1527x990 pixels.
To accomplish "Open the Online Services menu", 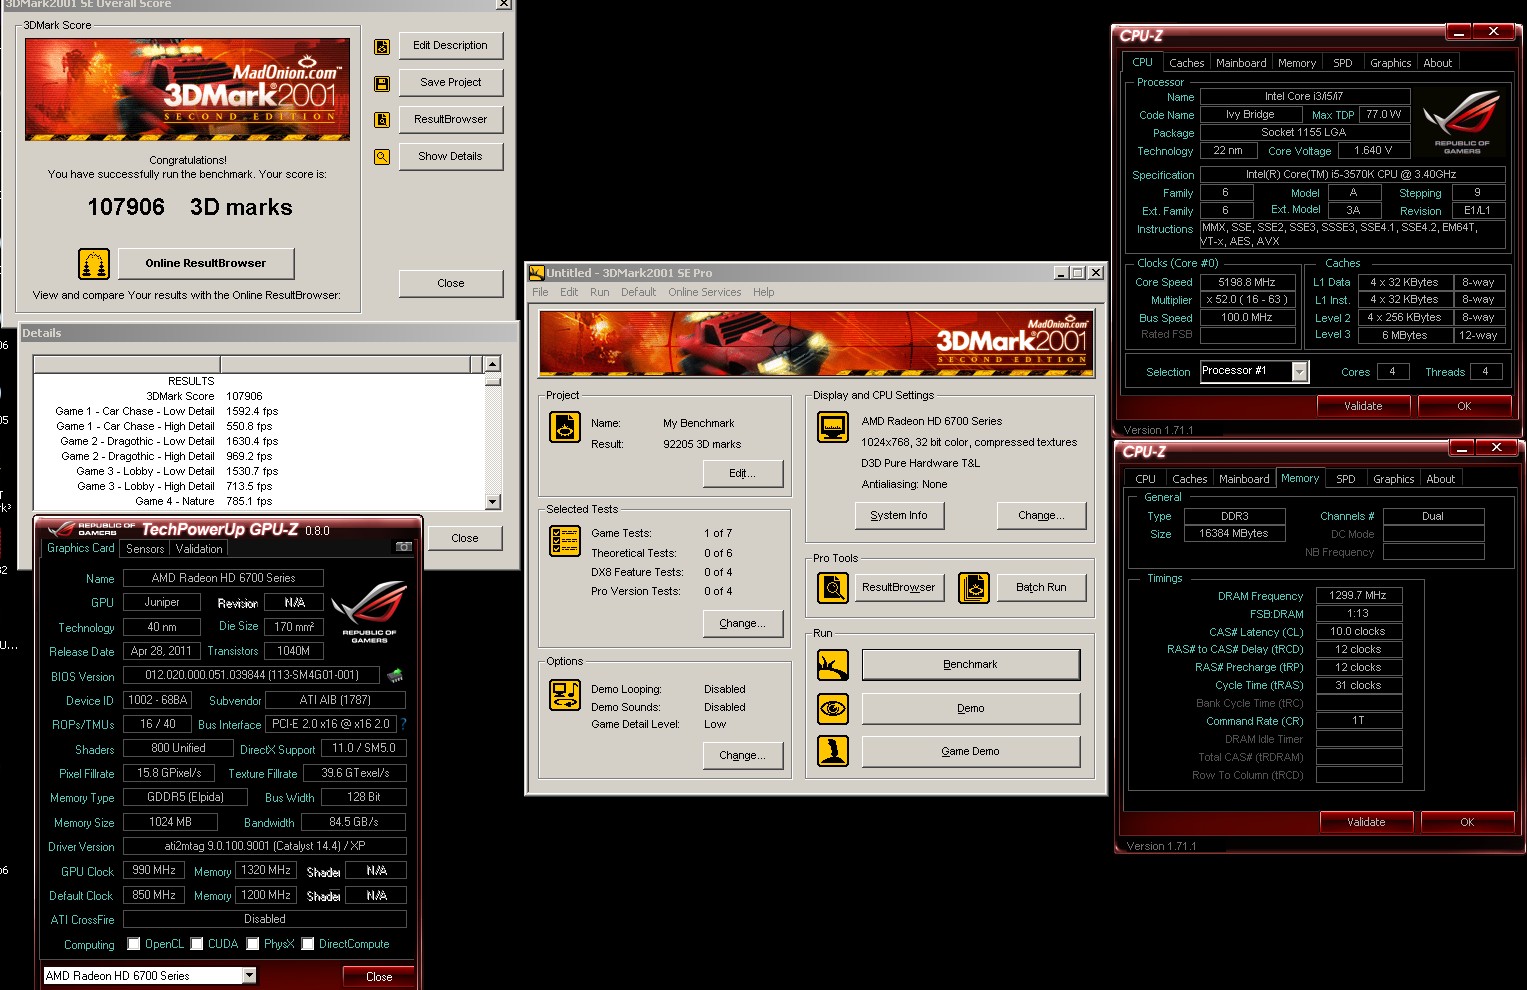I will click(x=705, y=292).
